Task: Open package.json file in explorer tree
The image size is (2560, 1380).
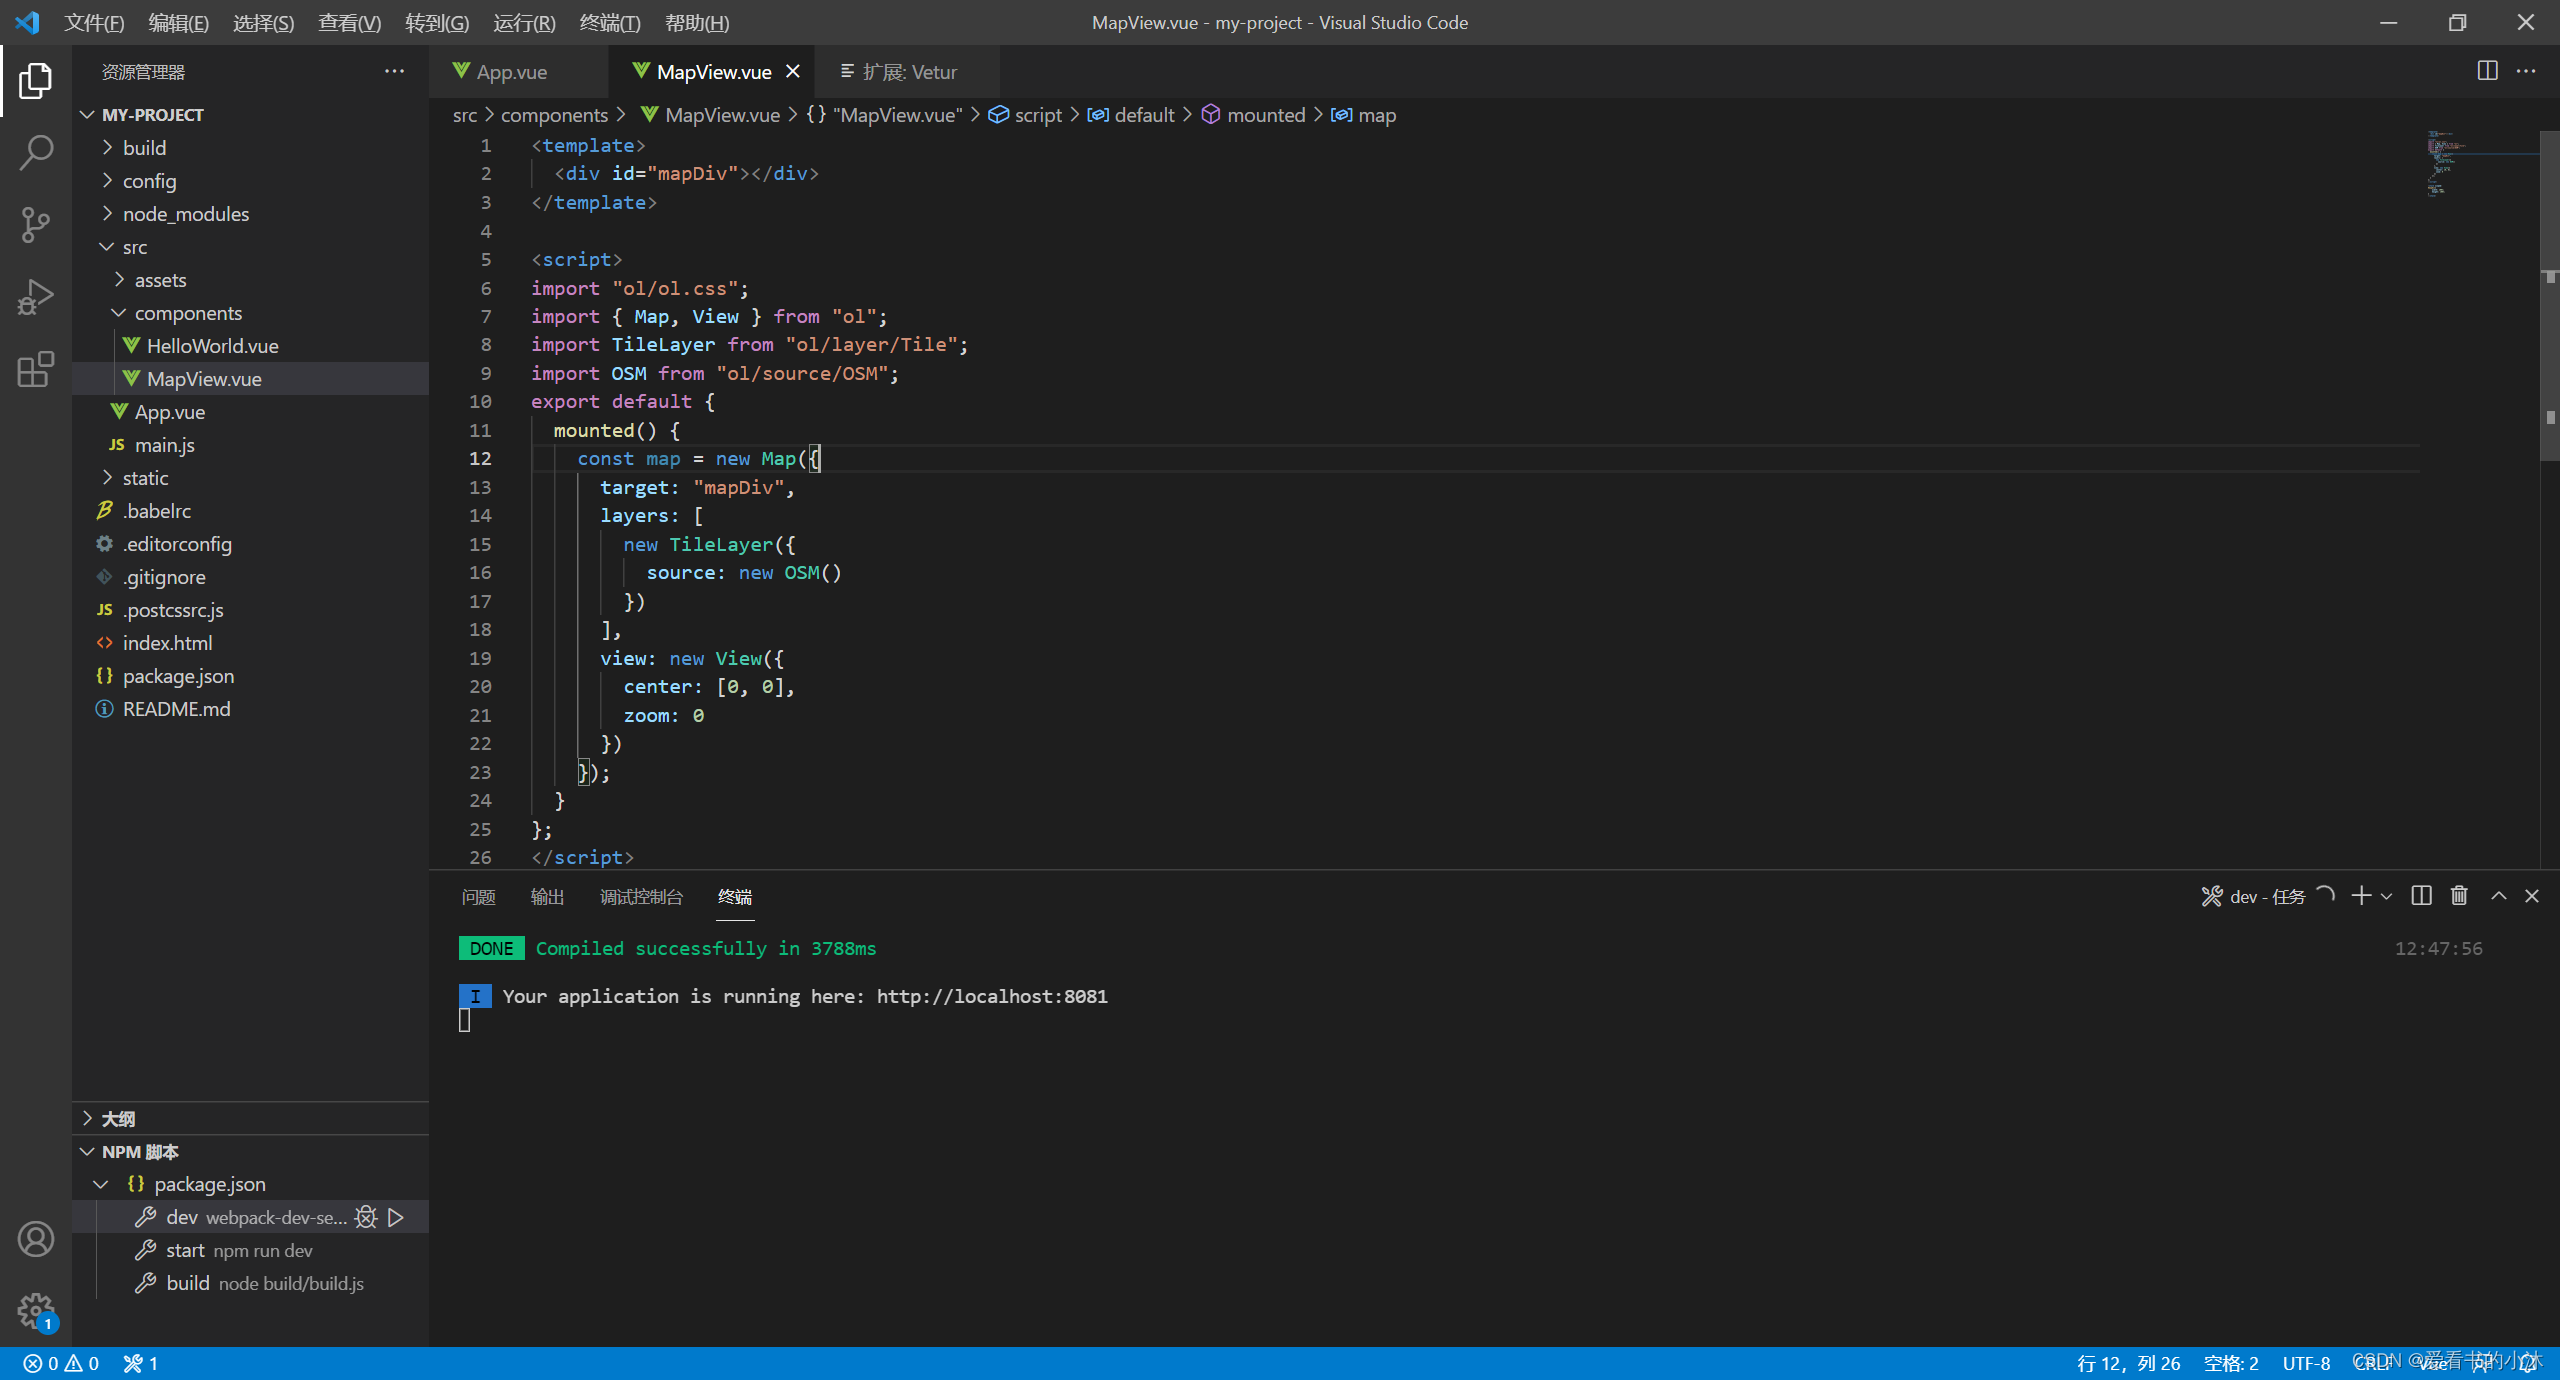Action: [x=251, y=676]
